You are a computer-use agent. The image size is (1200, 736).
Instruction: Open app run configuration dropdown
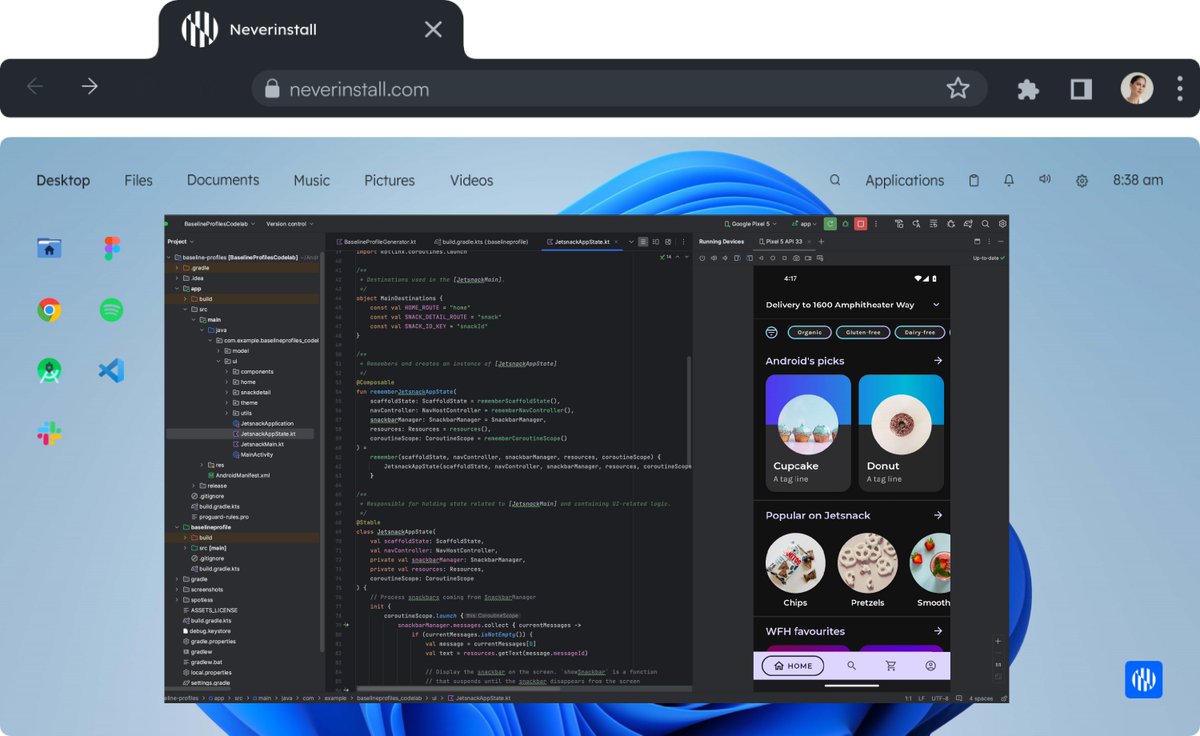tap(803, 224)
